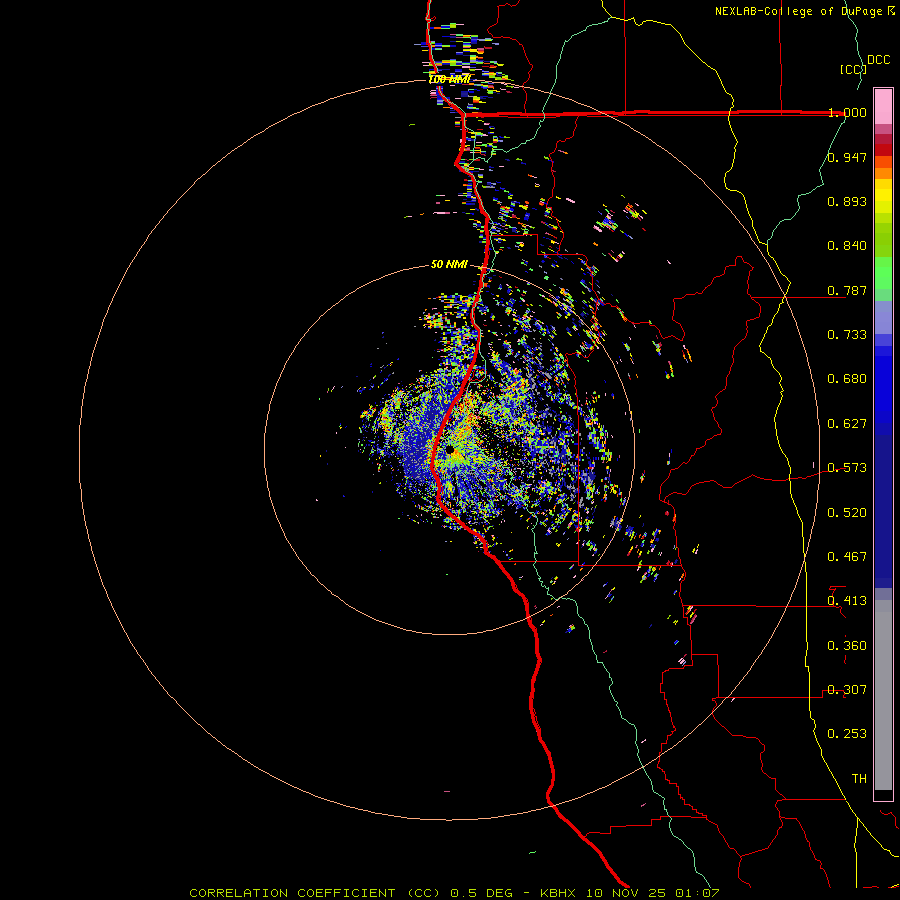
Task: Pick the pink top band of color bar
Action: pyautogui.click(x=883, y=106)
